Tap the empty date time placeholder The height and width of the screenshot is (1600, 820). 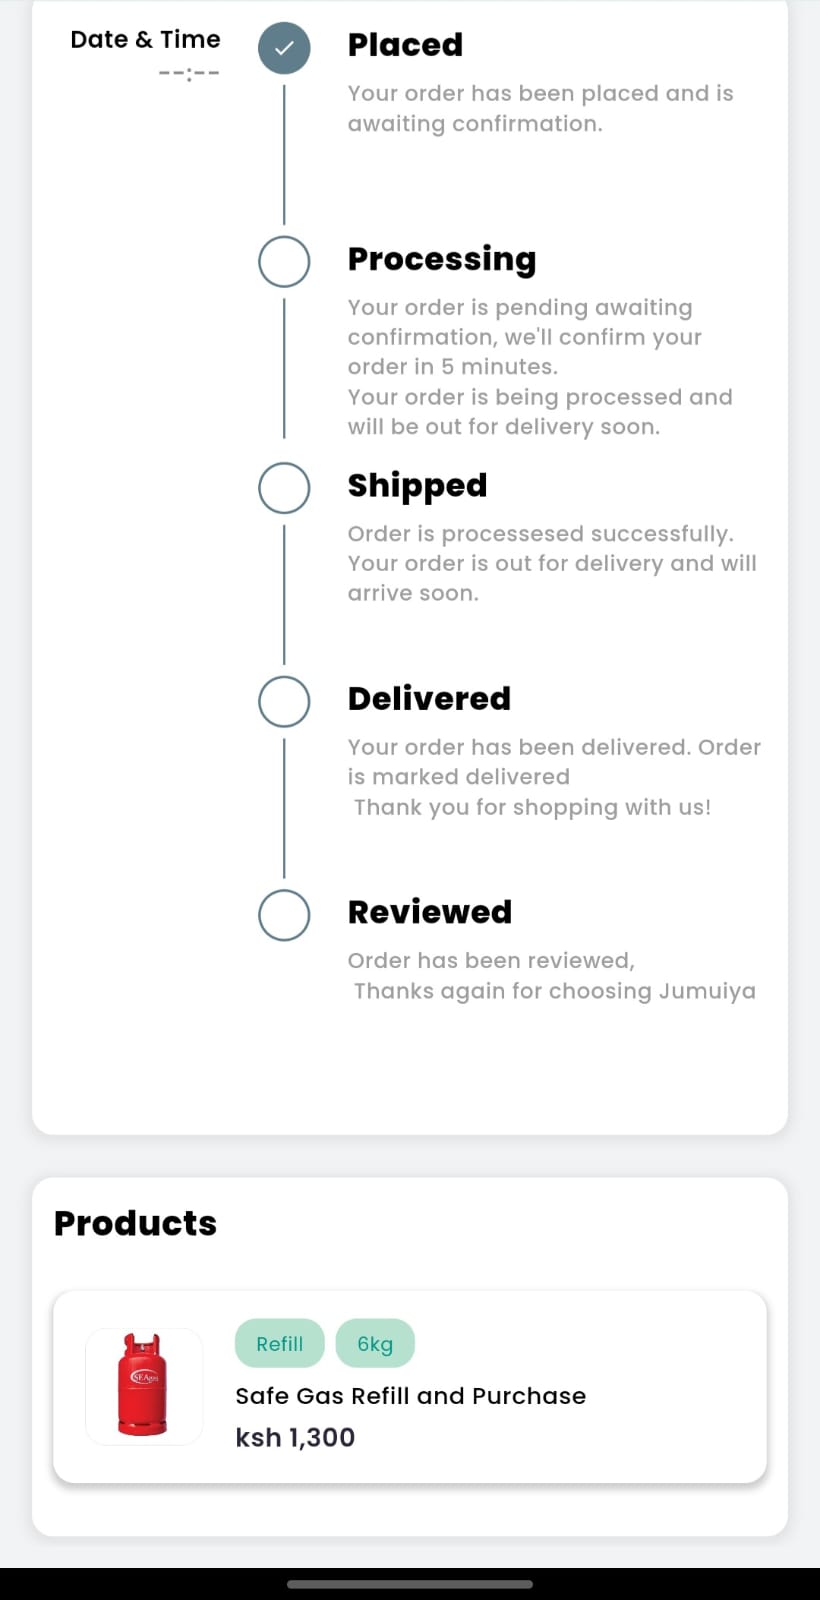point(189,73)
